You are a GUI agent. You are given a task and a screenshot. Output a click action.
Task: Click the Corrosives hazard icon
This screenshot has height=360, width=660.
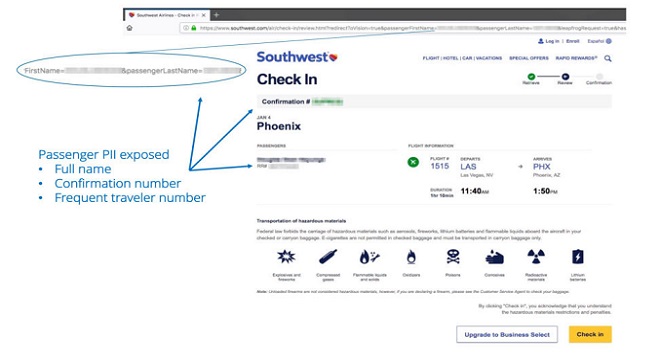click(x=495, y=257)
